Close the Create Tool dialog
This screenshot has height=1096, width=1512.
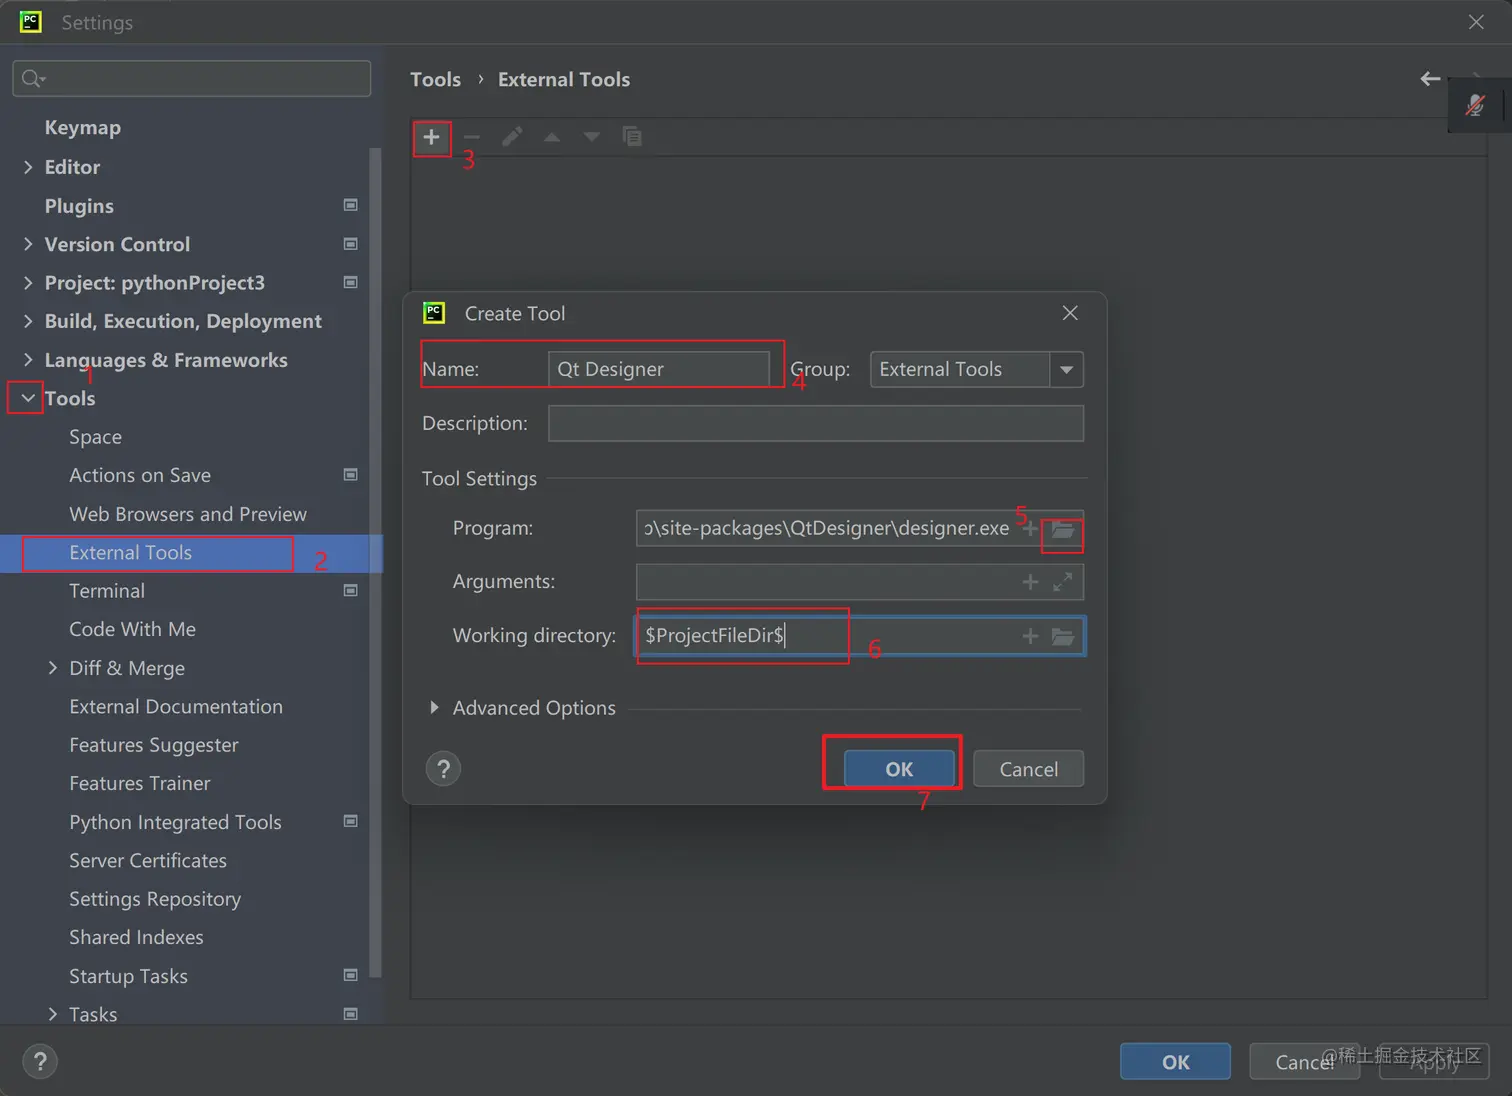pyautogui.click(x=1070, y=313)
